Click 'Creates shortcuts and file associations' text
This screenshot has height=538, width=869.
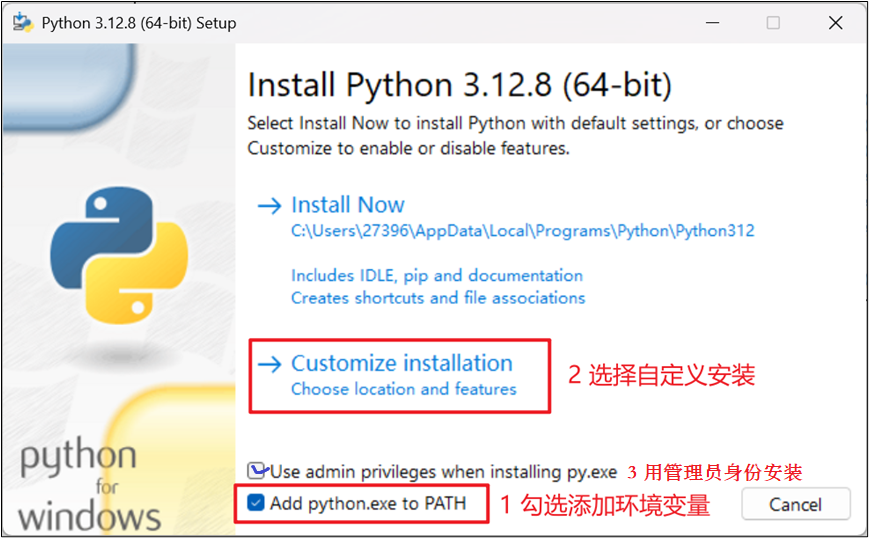[x=438, y=298]
